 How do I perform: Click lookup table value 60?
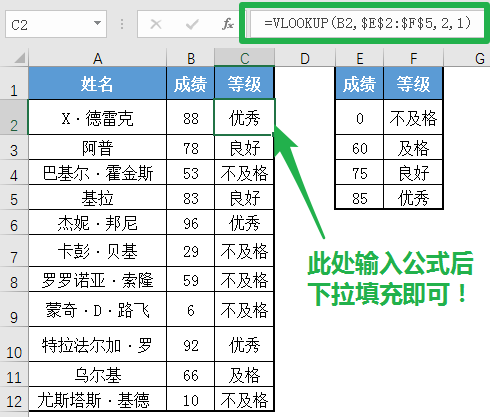click(359, 147)
